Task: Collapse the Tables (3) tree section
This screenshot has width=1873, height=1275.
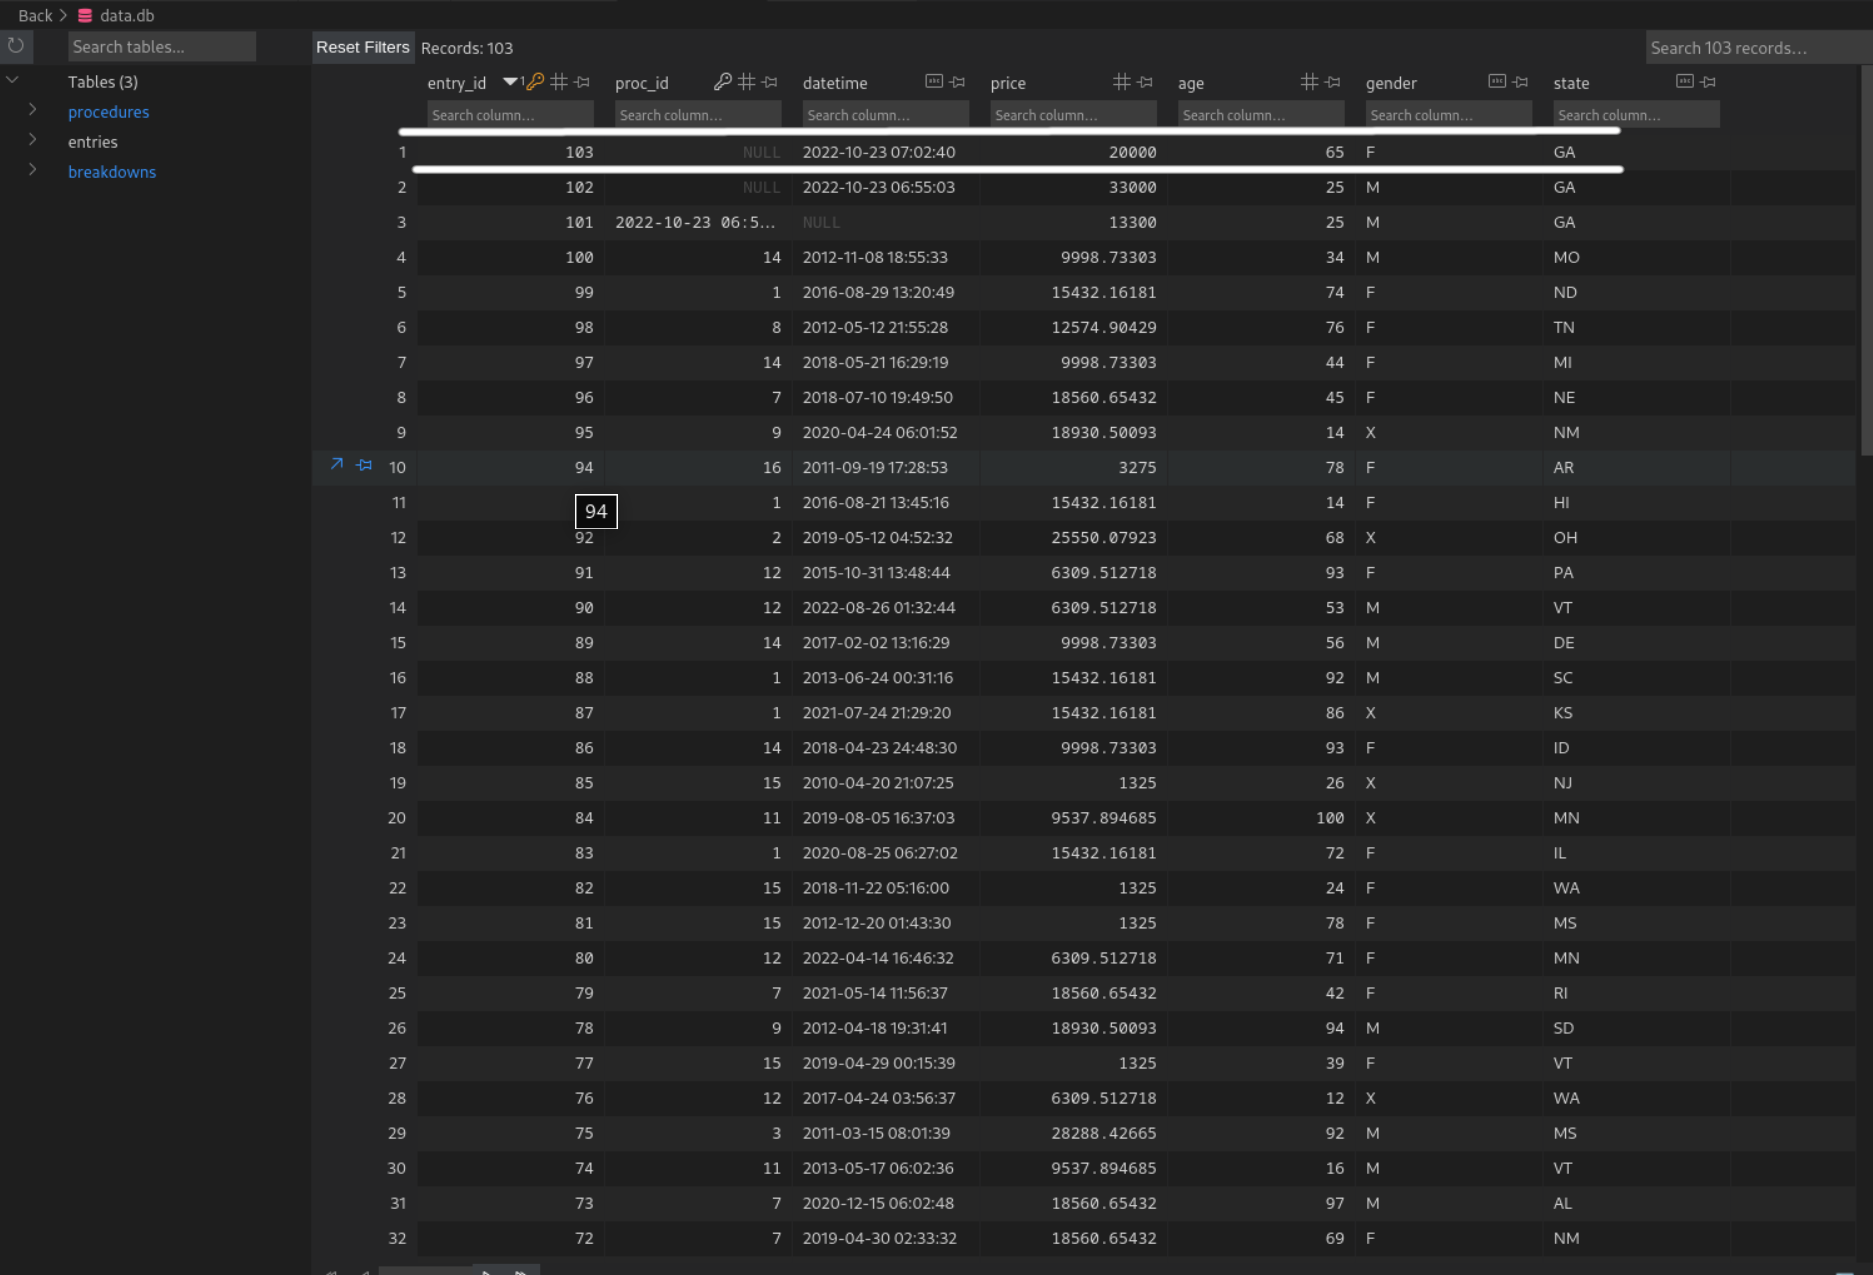Action: 12,80
